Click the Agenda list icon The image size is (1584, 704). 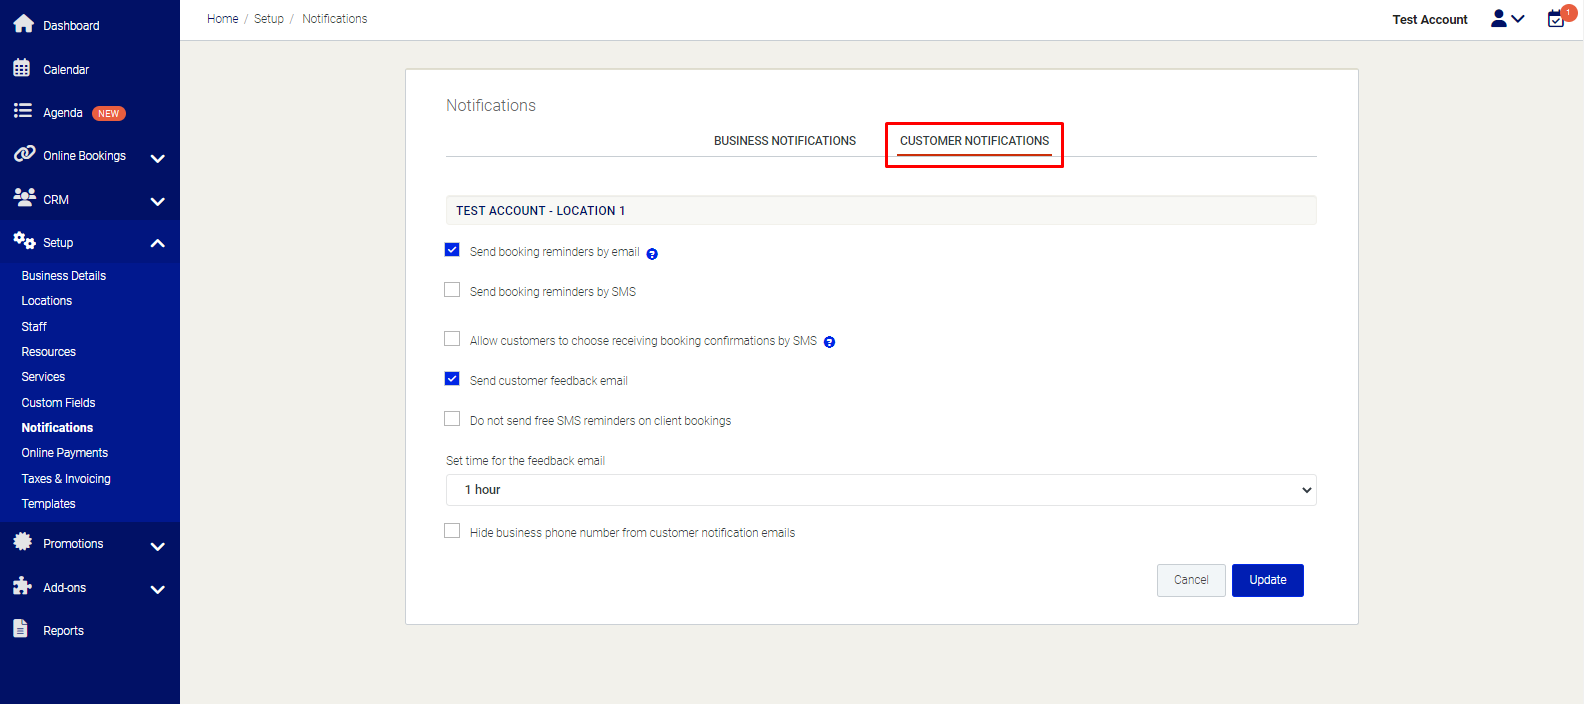(x=22, y=111)
